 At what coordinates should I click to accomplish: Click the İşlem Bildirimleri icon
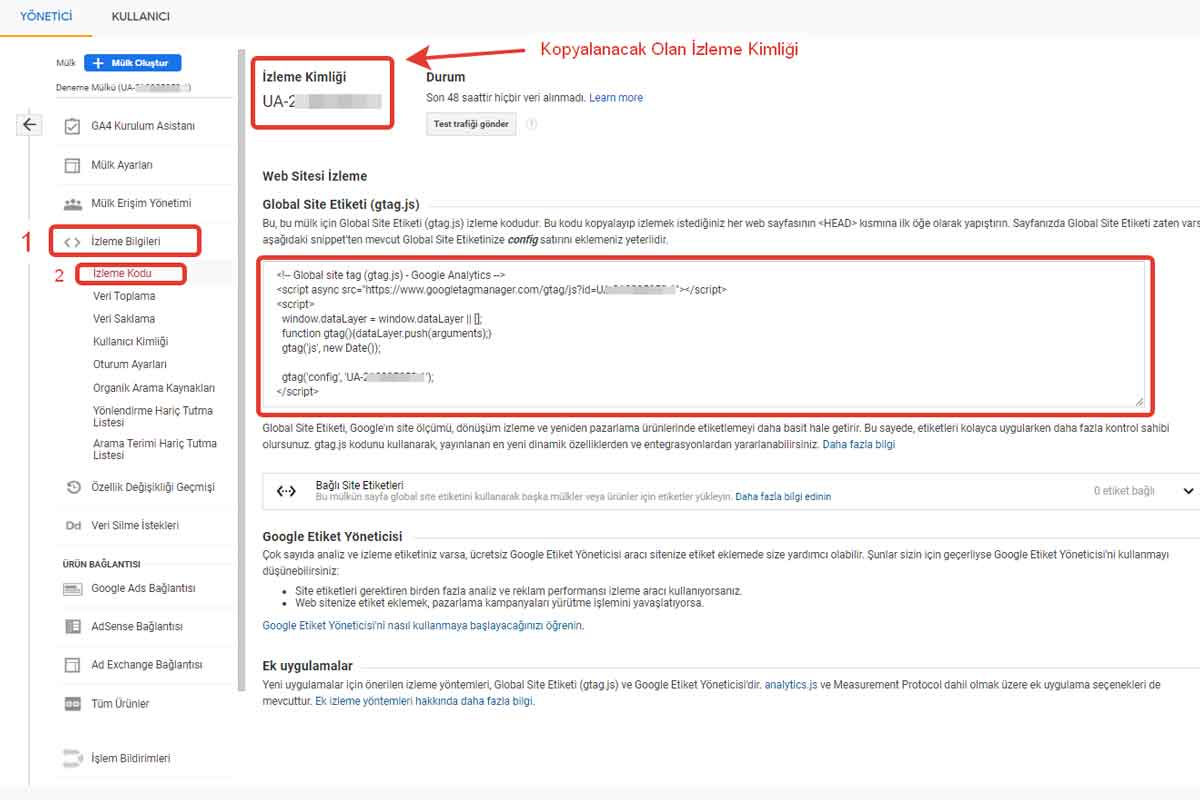[72, 757]
